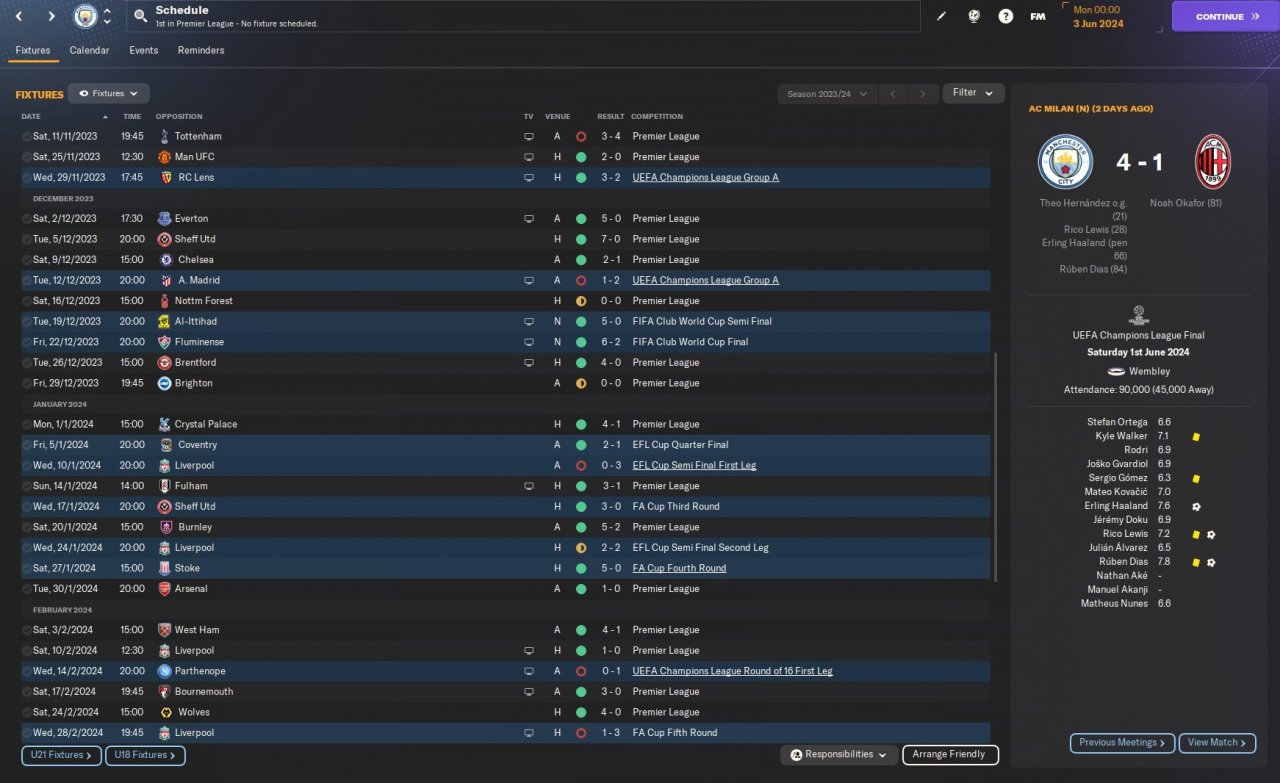Click the fixtures list vertical scrollbar
The height and width of the screenshot is (783, 1280).
tap(996, 466)
